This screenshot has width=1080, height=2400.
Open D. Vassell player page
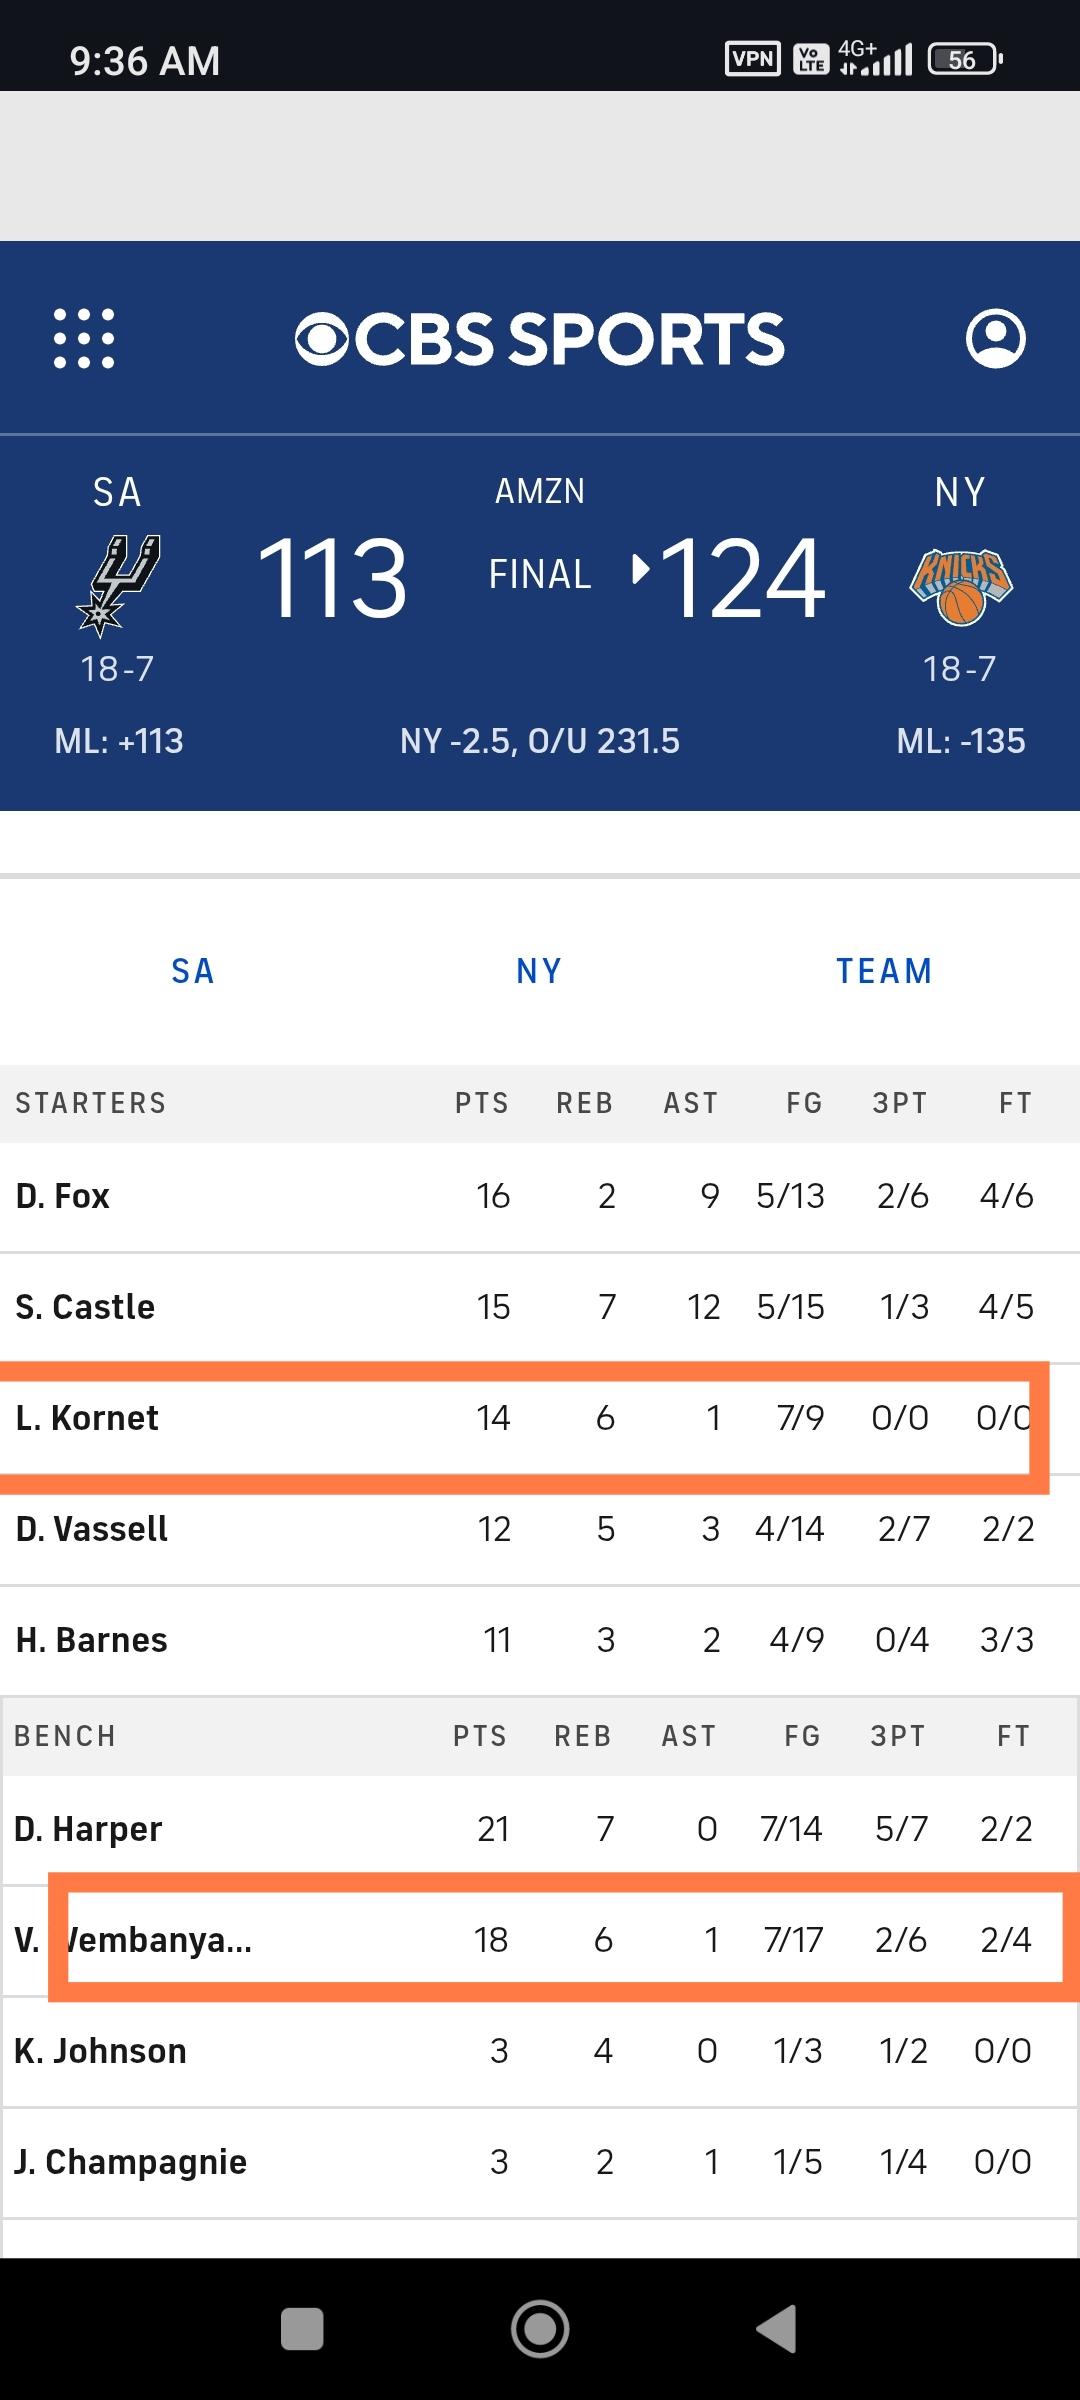tap(92, 1529)
